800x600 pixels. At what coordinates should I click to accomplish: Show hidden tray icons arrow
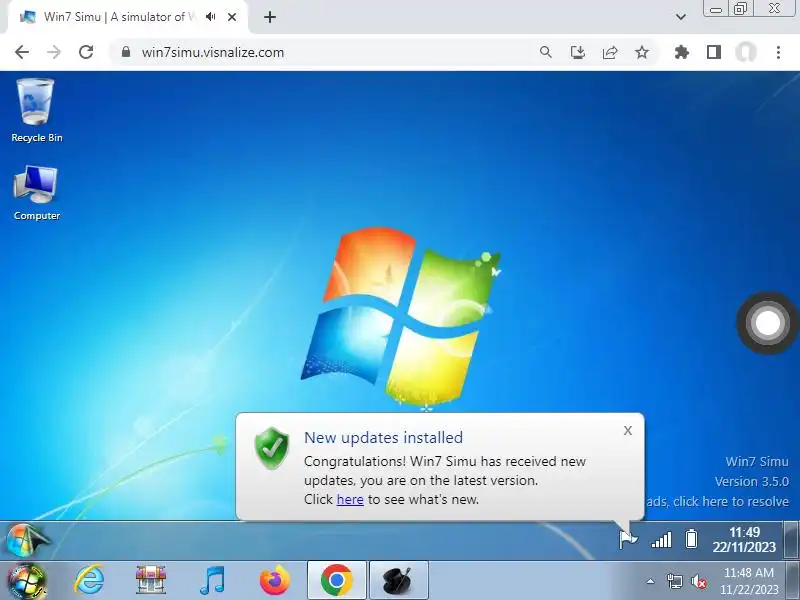click(x=651, y=581)
